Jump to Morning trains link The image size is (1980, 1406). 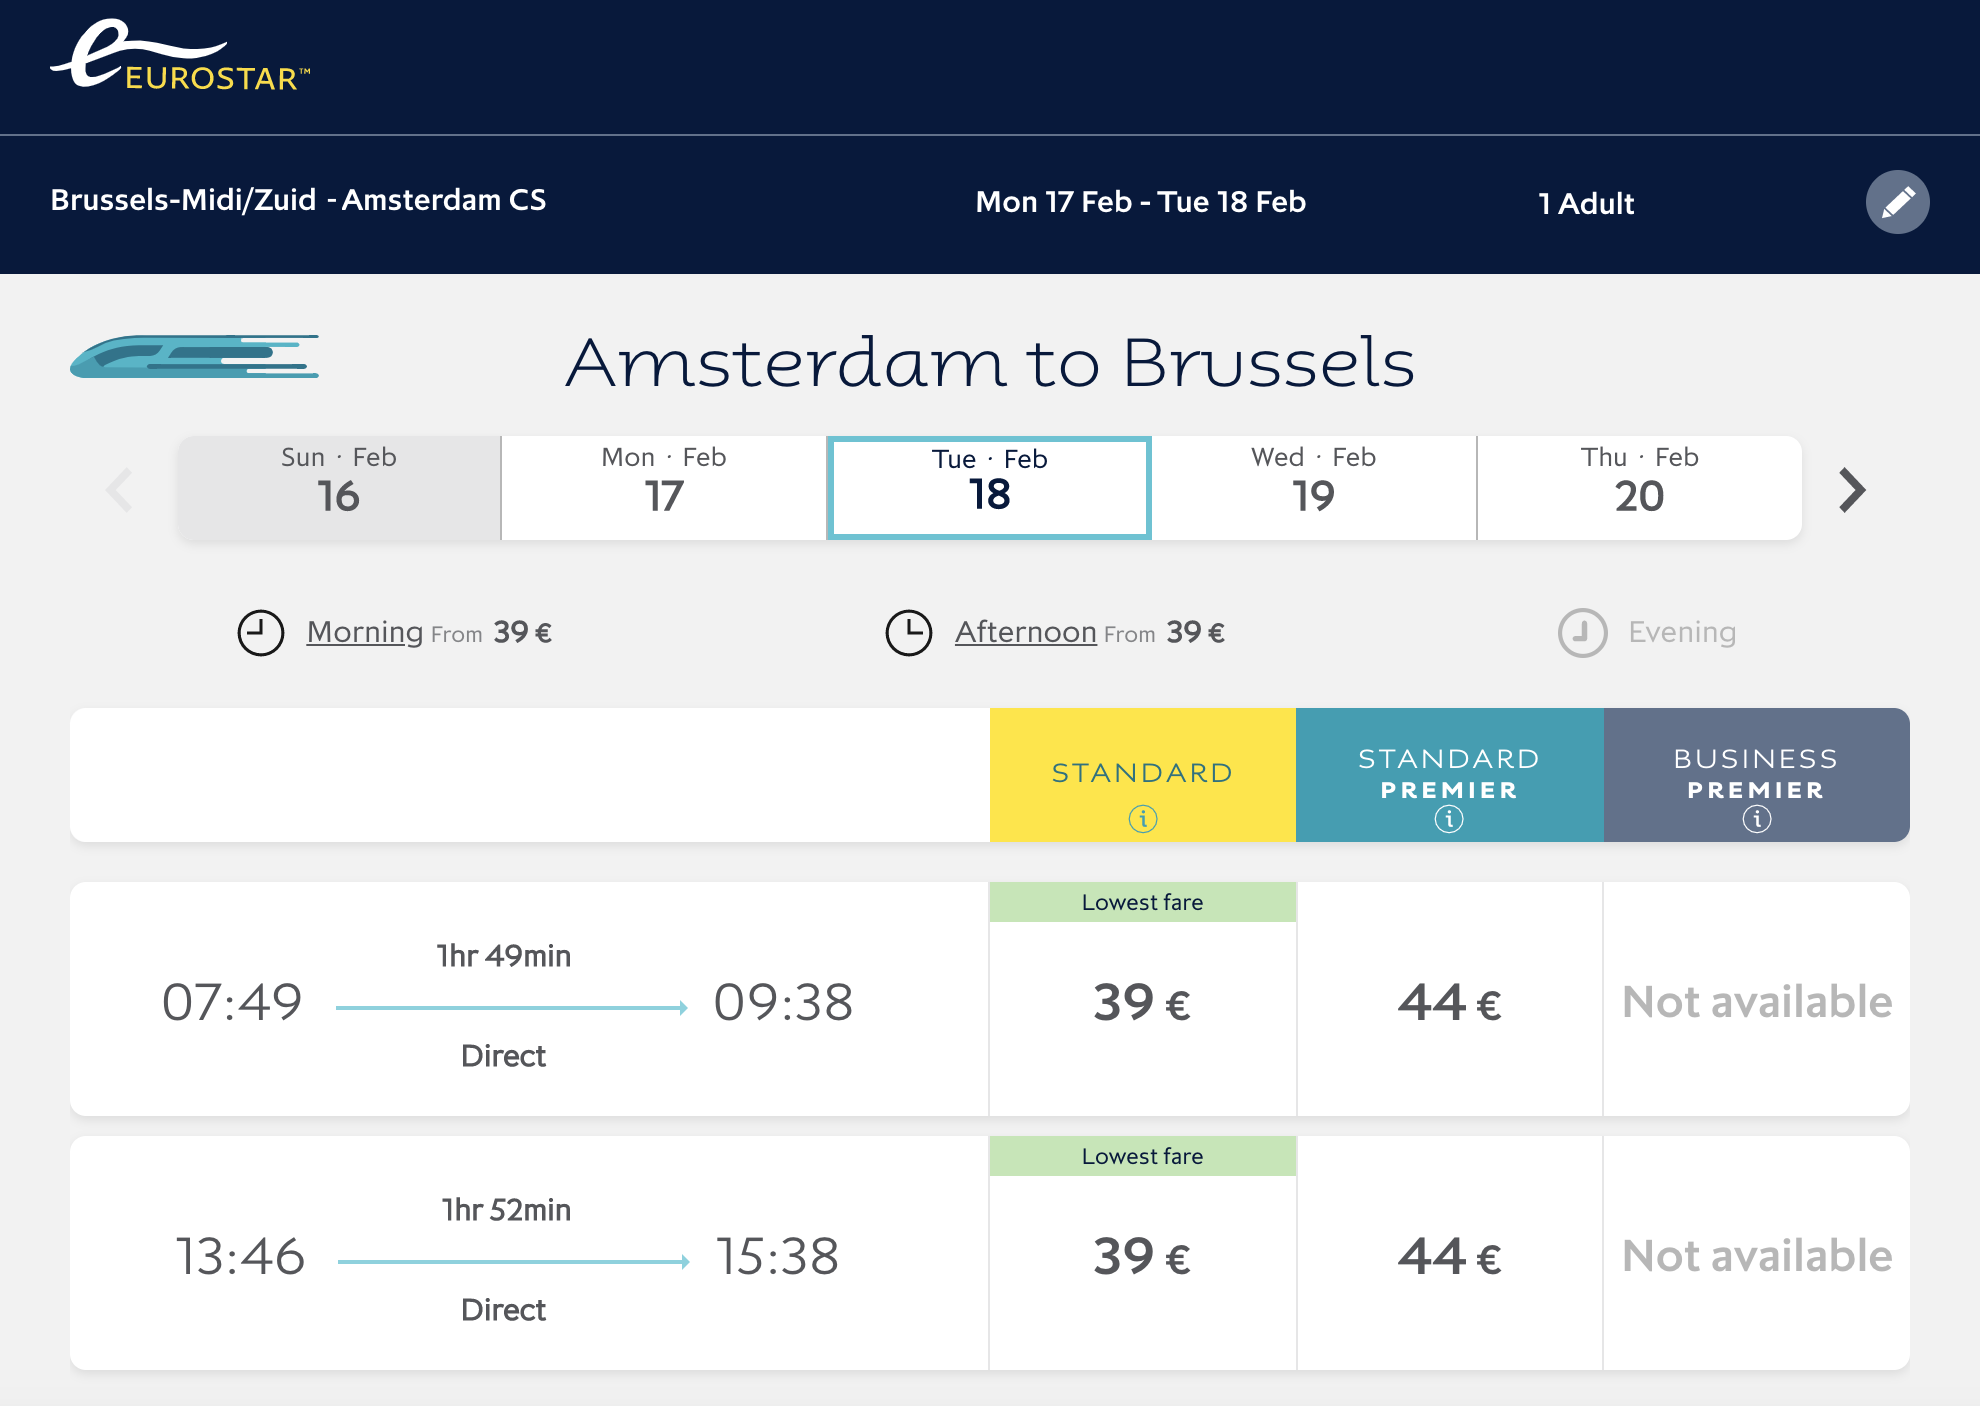coord(365,632)
